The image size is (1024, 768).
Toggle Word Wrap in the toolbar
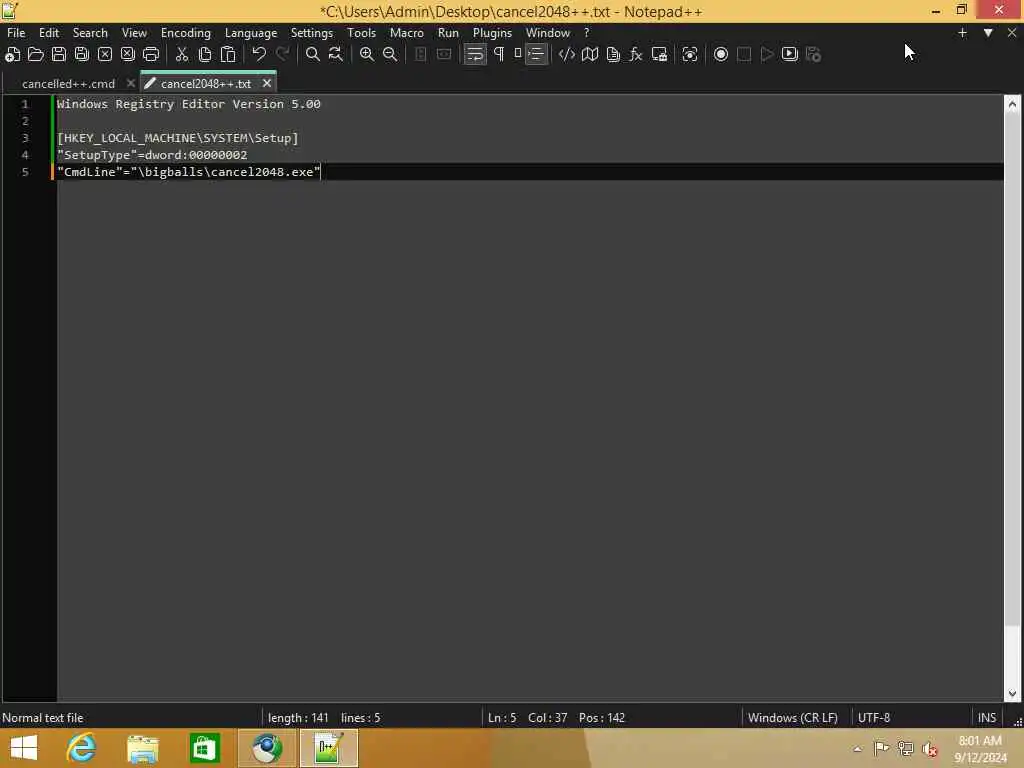(x=475, y=55)
